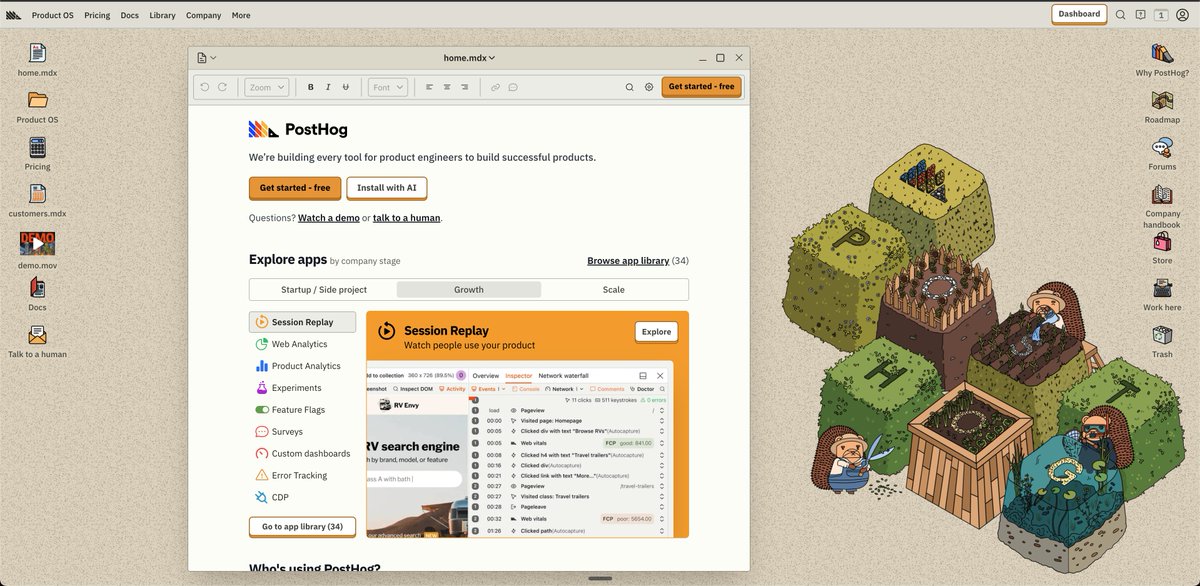Click the redo arrow in editor toolbar

(x=222, y=87)
